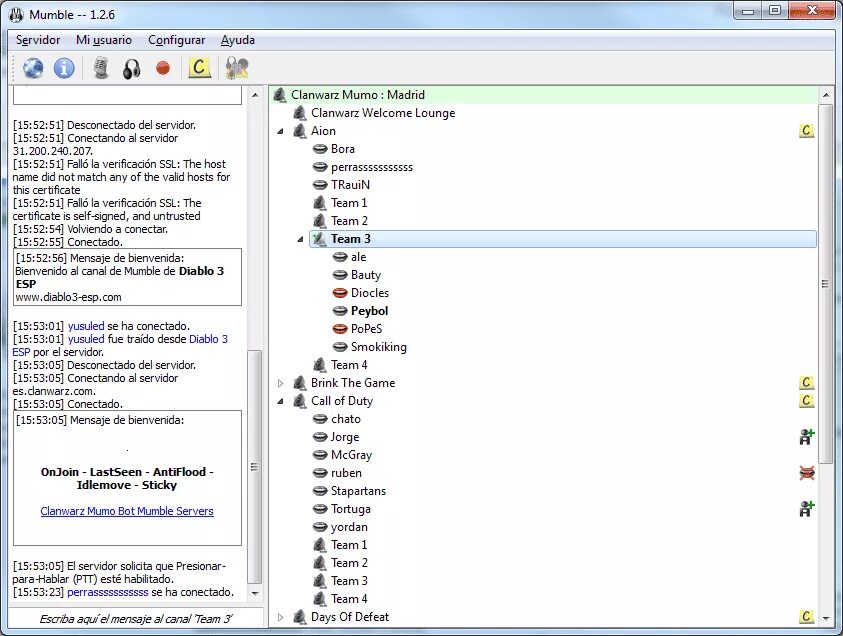843x636 pixels.
Task: Open the comment icon on Days Of Defeat row
Action: pos(806,617)
